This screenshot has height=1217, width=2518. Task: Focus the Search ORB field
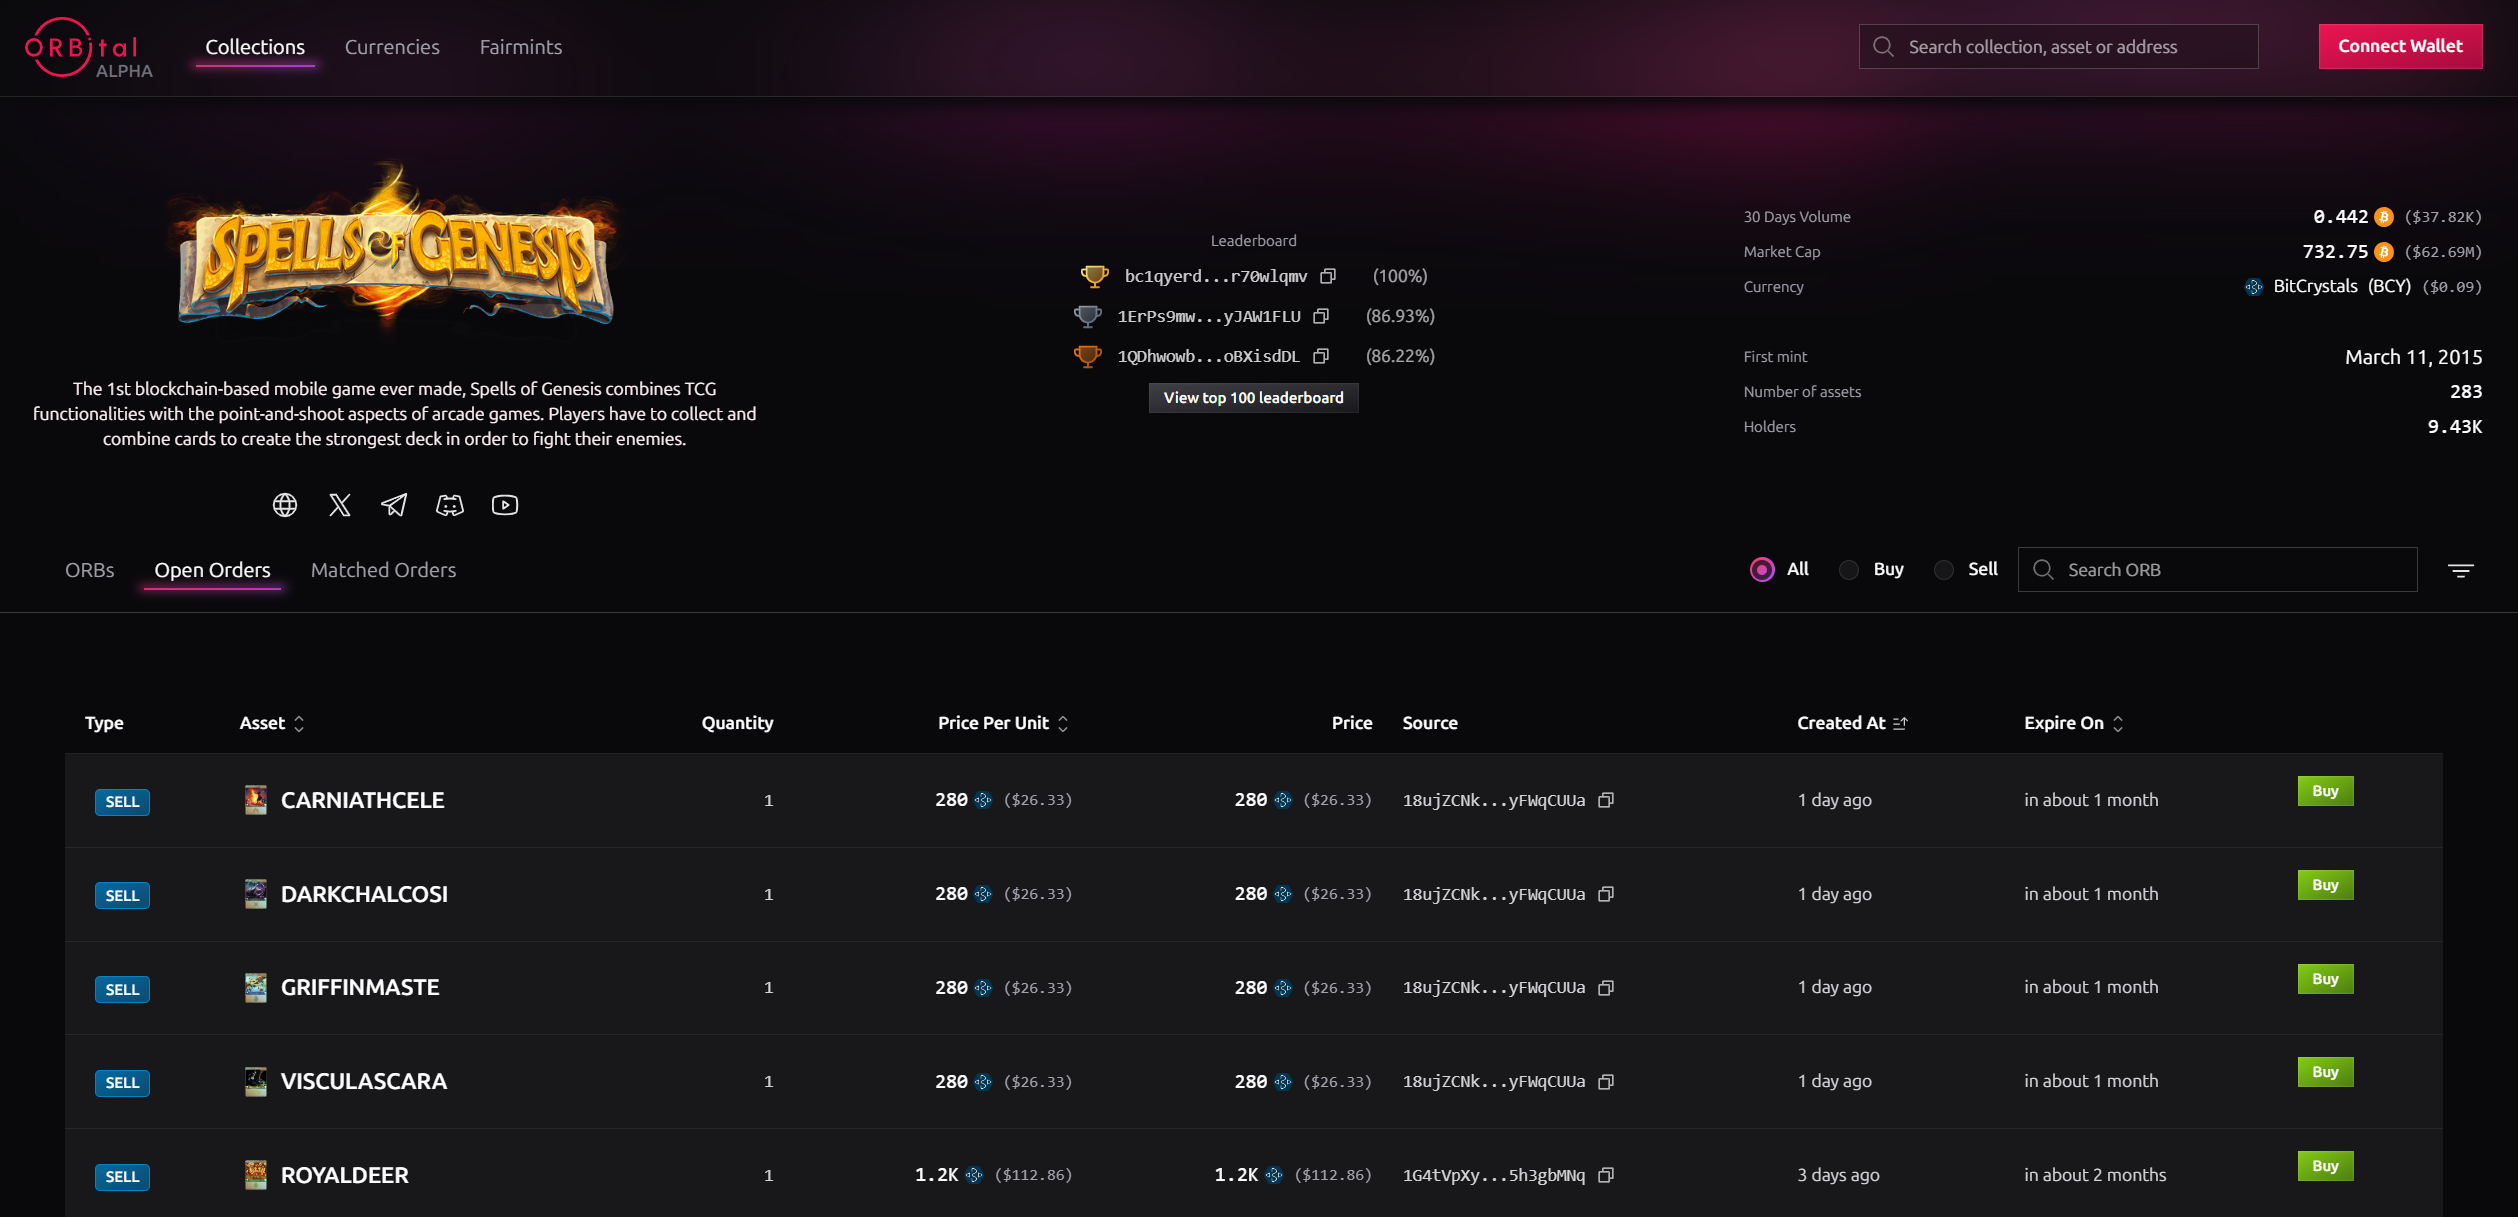click(2217, 570)
